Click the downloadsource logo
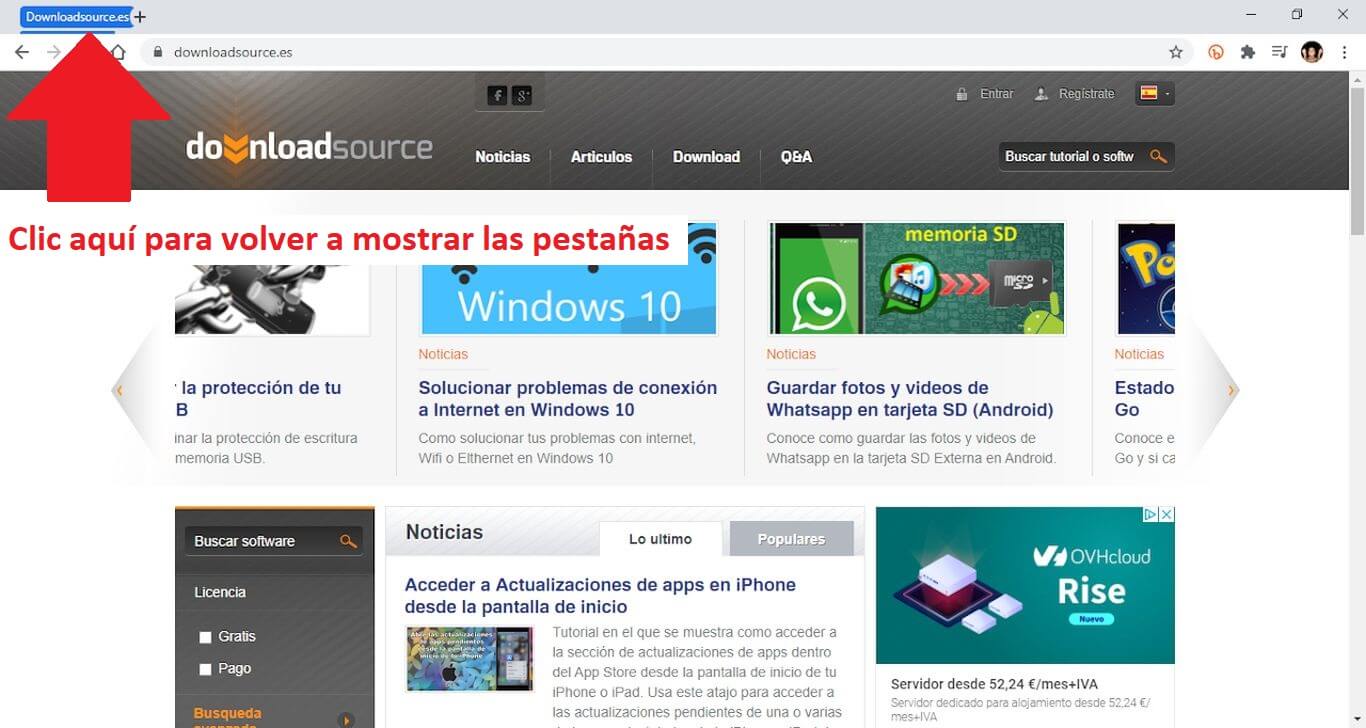The image size is (1366, 728). (x=309, y=147)
